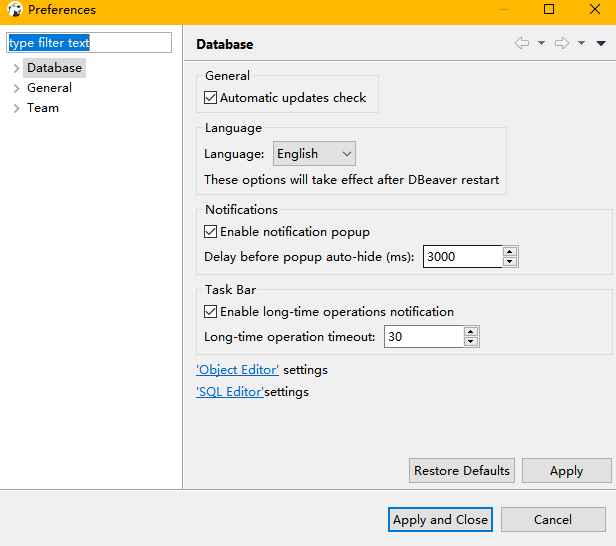Image resolution: width=616 pixels, height=546 pixels.
Task: Open the preferences view menu triangle
Action: (x=601, y=43)
